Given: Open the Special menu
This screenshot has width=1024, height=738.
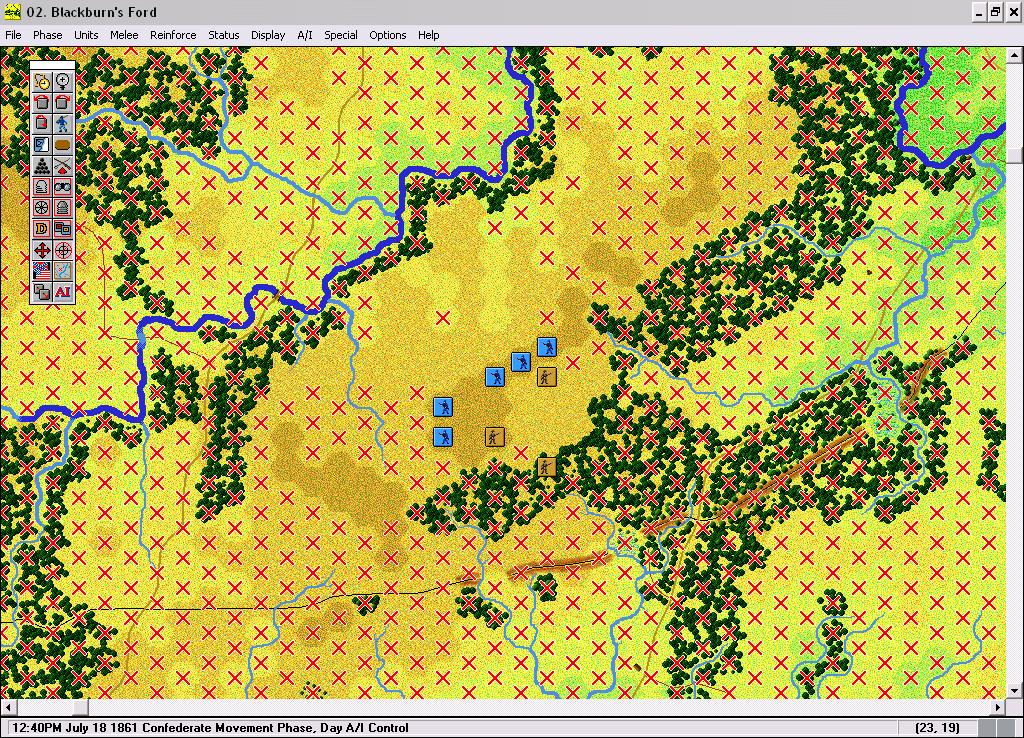Looking at the screenshot, I should click(x=340, y=35).
